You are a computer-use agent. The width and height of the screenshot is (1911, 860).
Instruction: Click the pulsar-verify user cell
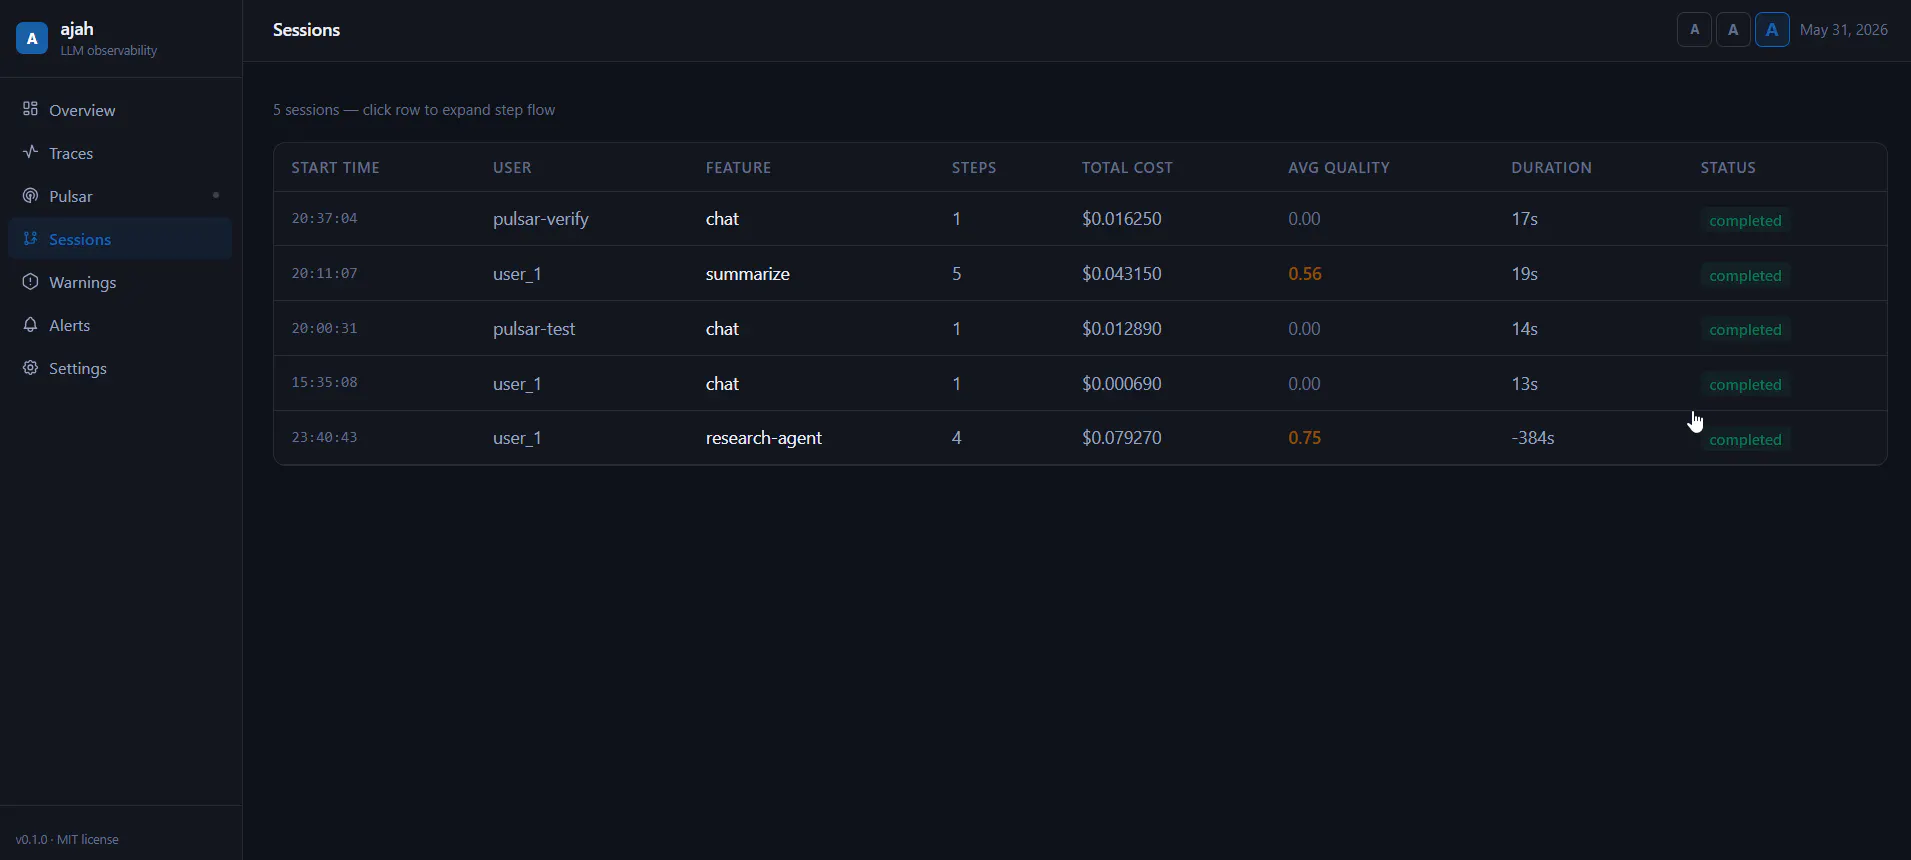pyautogui.click(x=541, y=219)
